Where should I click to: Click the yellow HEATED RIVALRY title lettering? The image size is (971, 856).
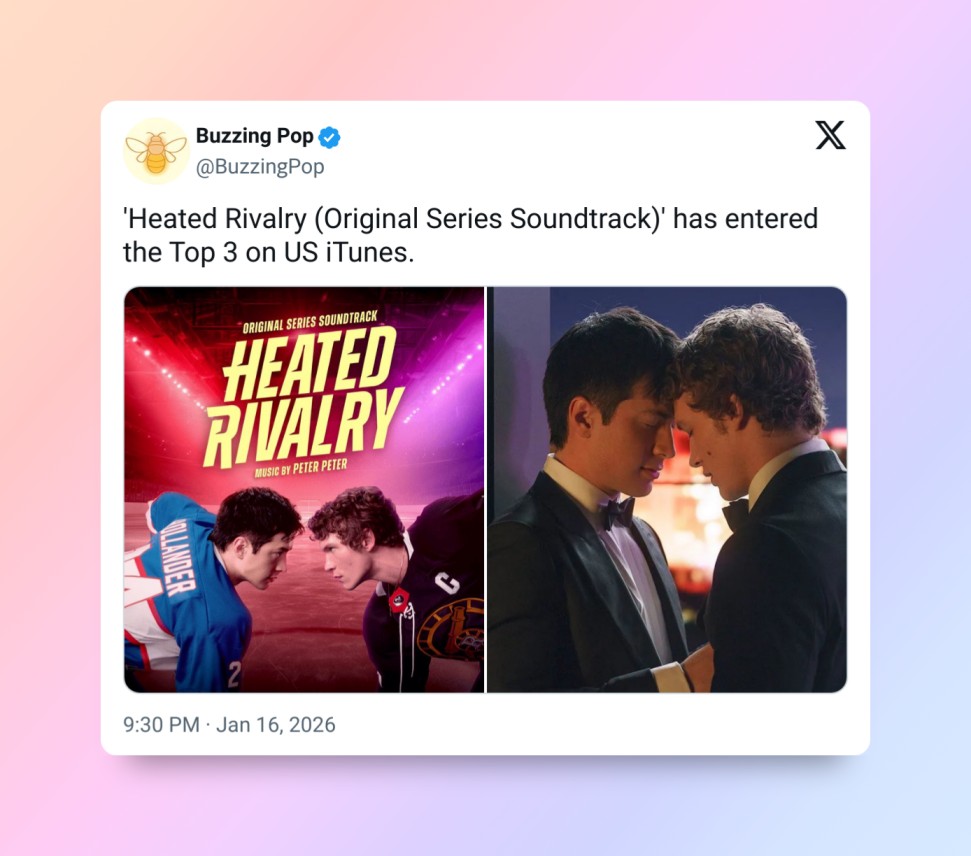[303, 396]
